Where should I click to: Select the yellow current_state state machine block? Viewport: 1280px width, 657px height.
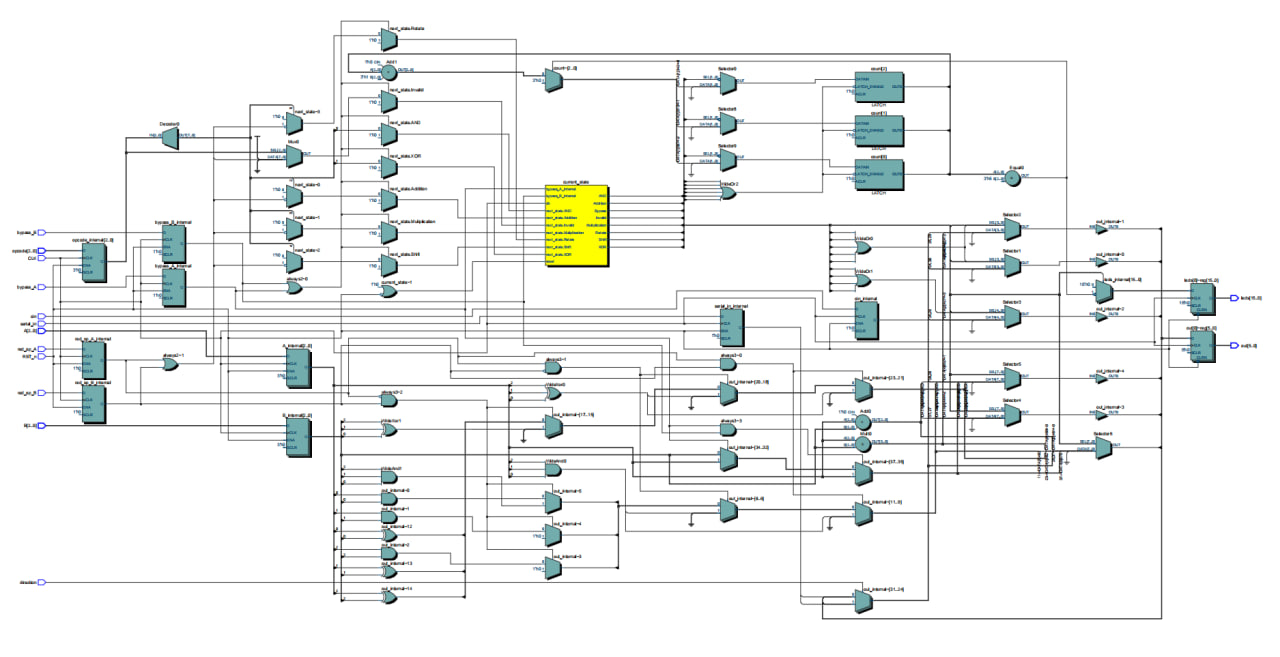pyautogui.click(x=578, y=225)
